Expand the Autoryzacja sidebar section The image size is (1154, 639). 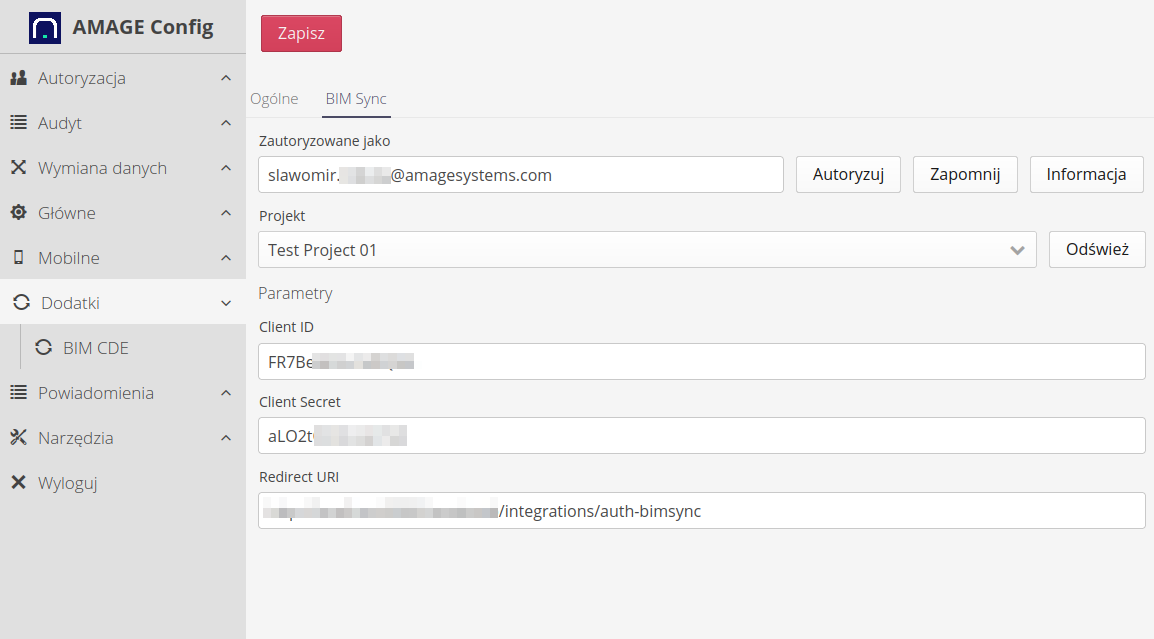point(225,78)
